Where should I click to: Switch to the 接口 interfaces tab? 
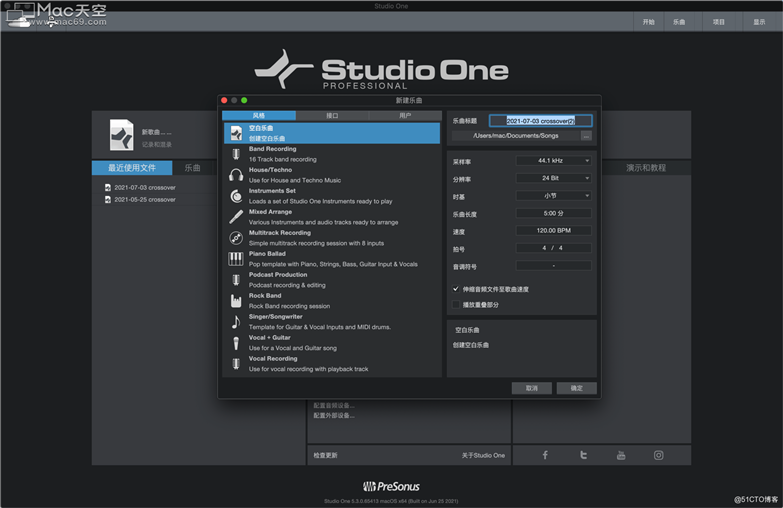coord(332,115)
